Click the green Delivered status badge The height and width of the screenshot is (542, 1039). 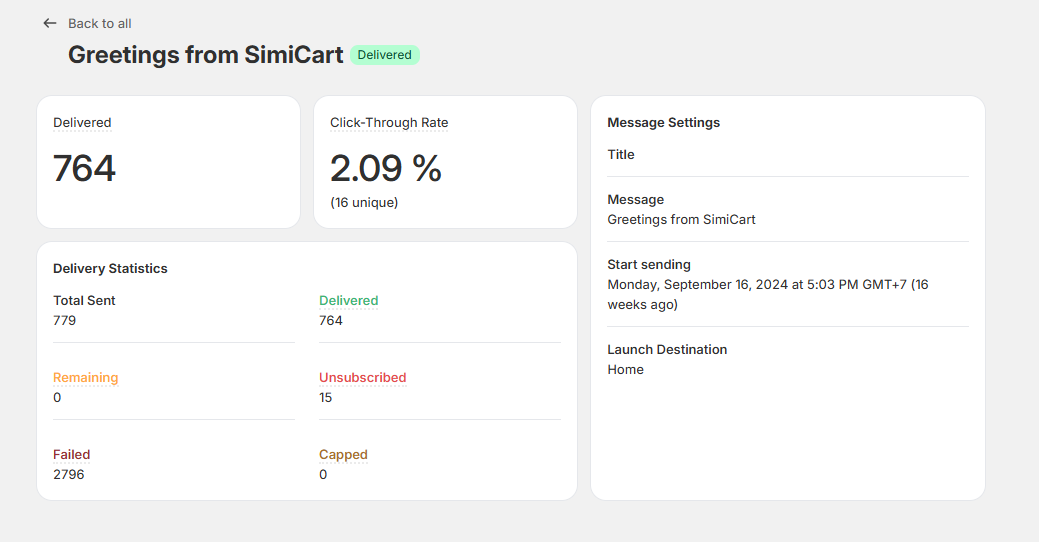(384, 55)
